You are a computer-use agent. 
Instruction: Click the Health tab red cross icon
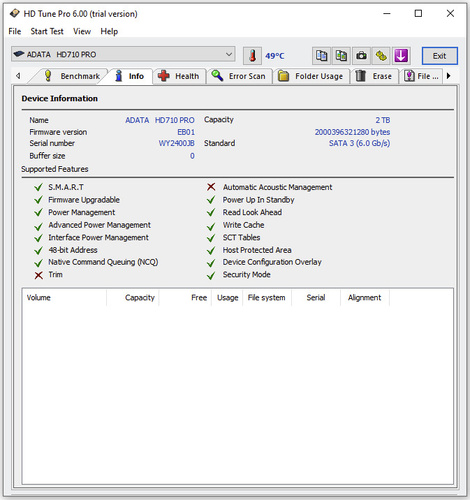[163, 76]
